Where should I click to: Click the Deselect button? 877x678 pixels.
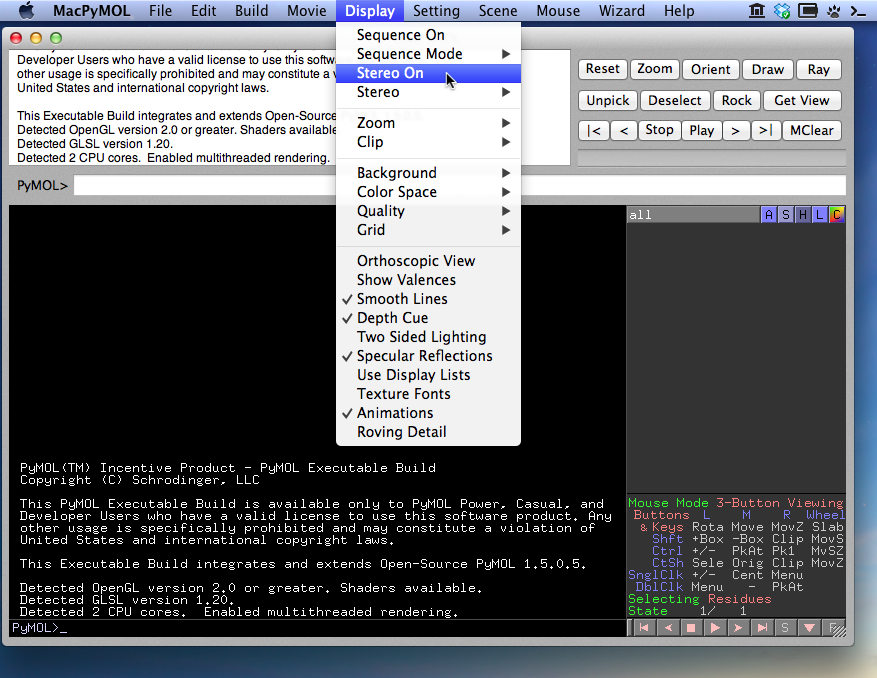coord(675,100)
